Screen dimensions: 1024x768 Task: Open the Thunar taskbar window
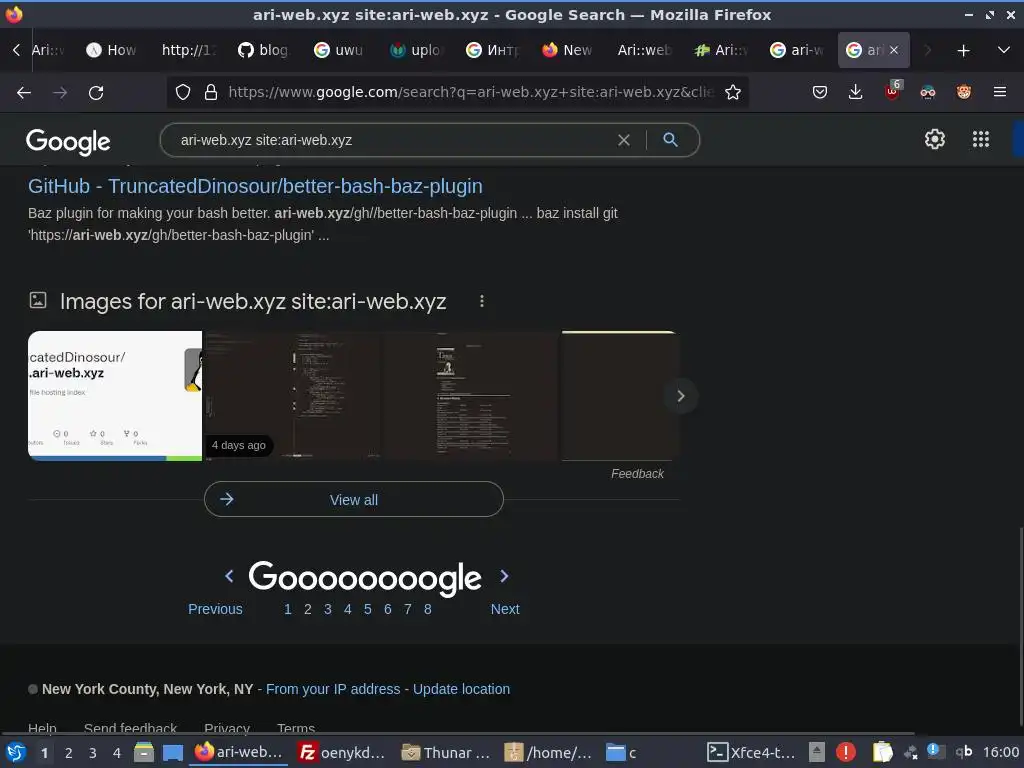(x=446, y=753)
